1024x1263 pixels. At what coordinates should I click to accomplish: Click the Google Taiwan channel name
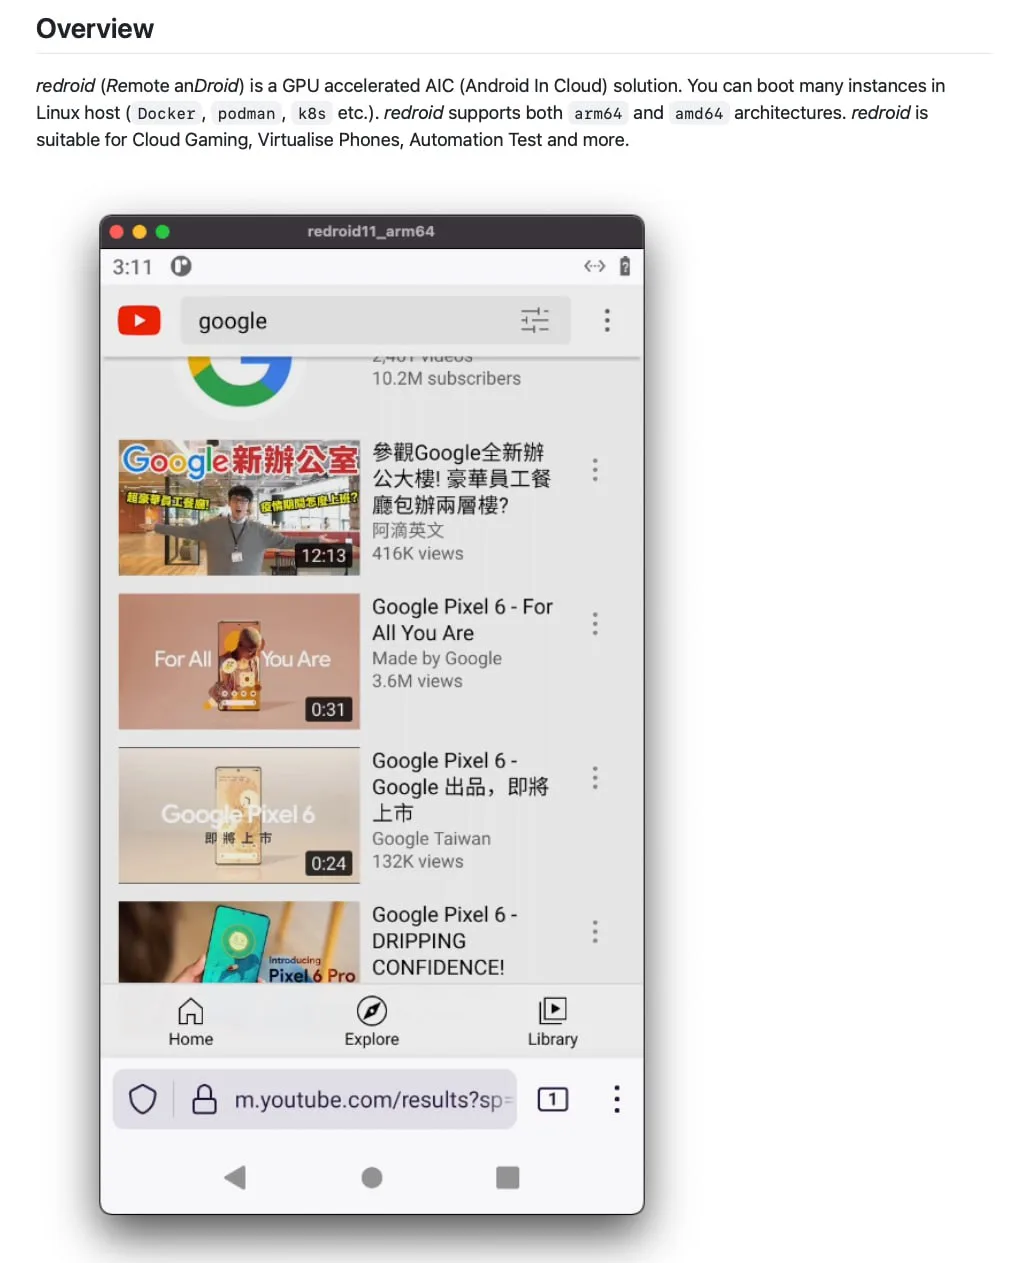coord(431,838)
